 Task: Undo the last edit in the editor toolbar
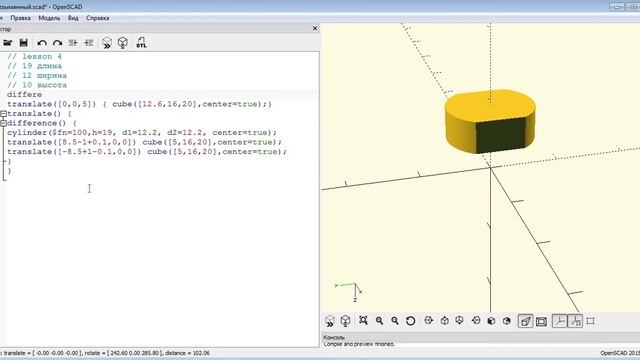coord(42,43)
